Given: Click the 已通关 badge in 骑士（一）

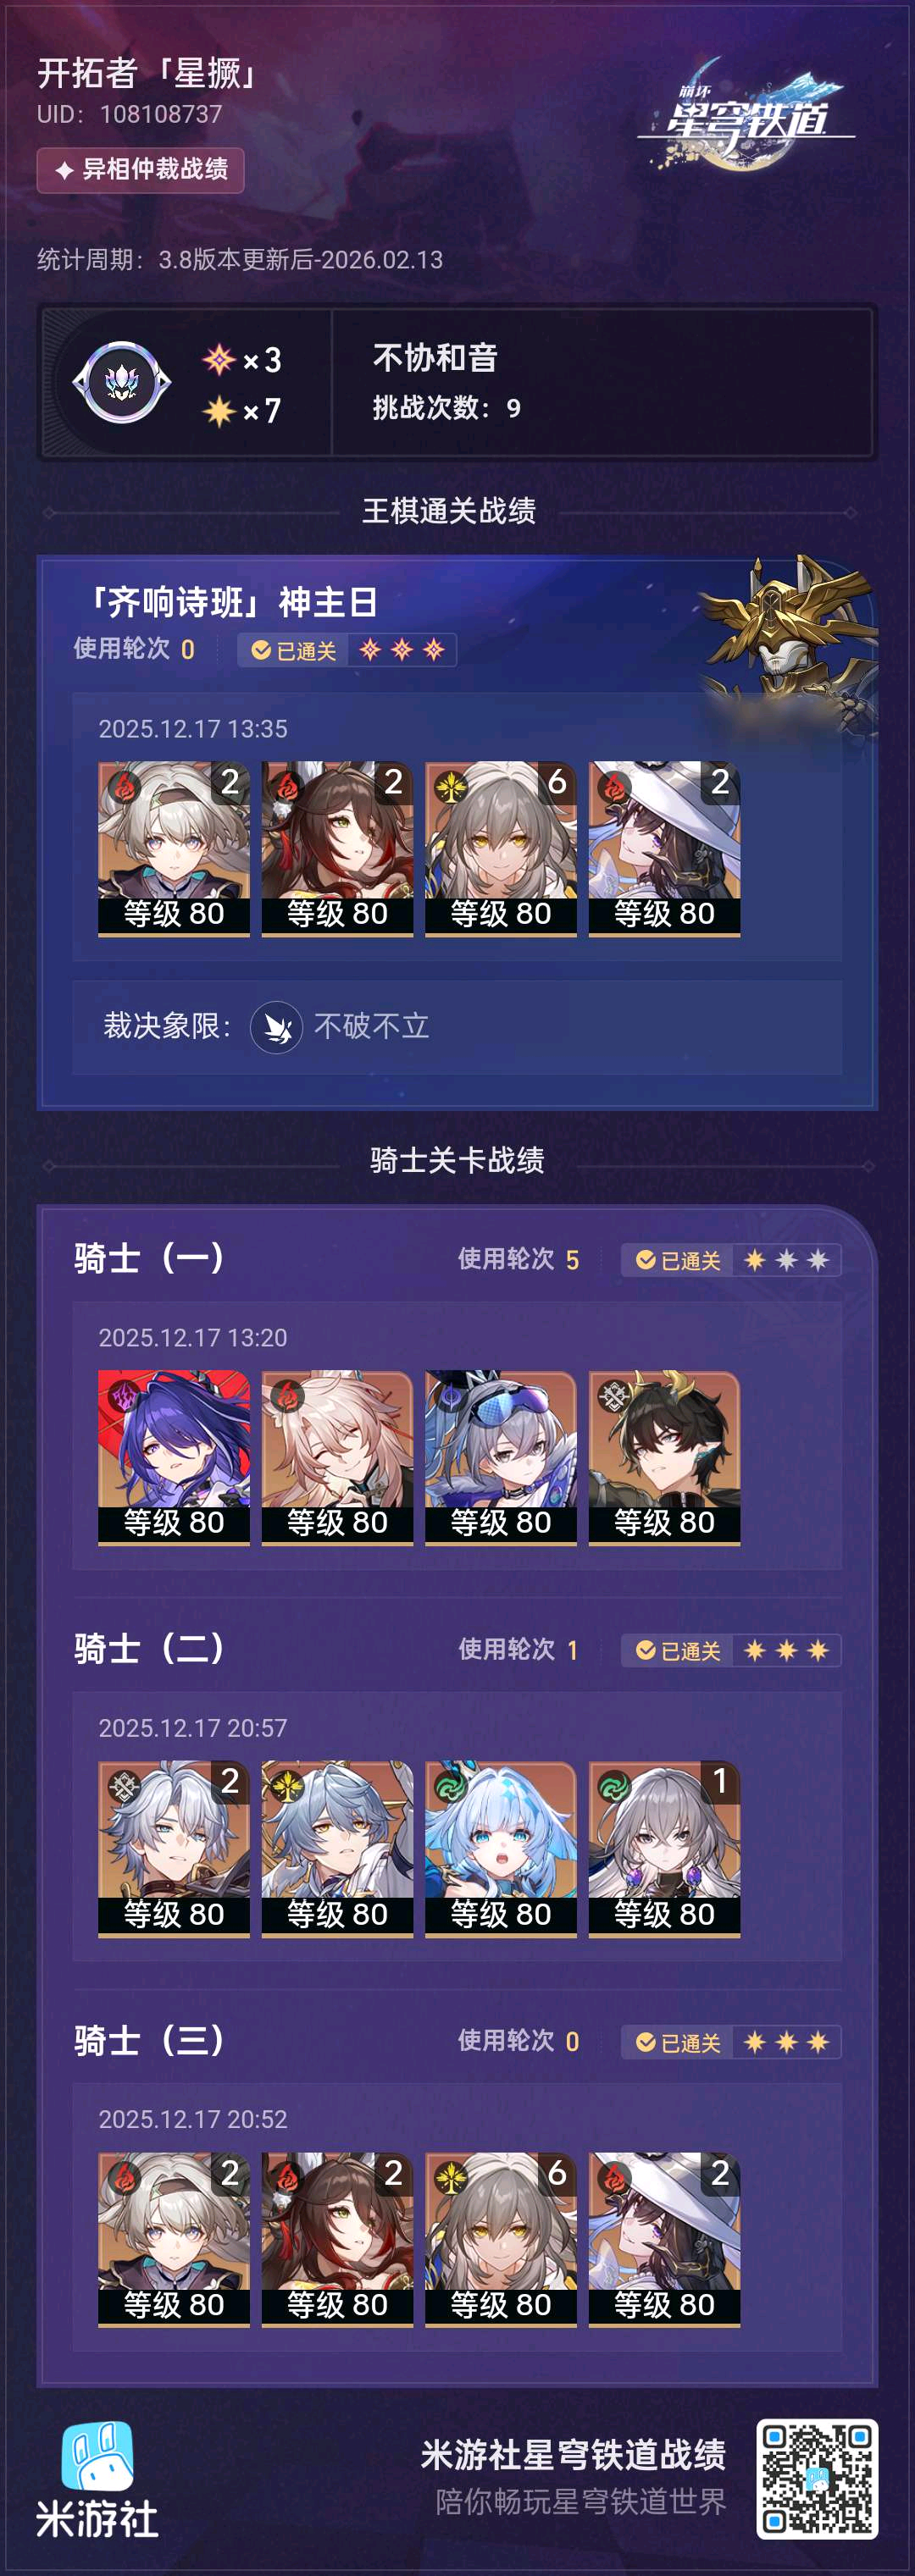Looking at the screenshot, I should 677,1260.
